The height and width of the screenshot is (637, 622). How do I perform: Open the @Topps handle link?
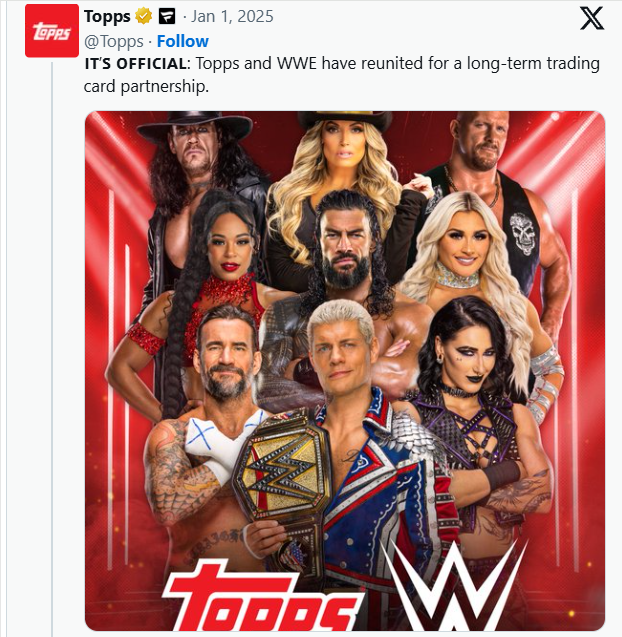point(114,41)
